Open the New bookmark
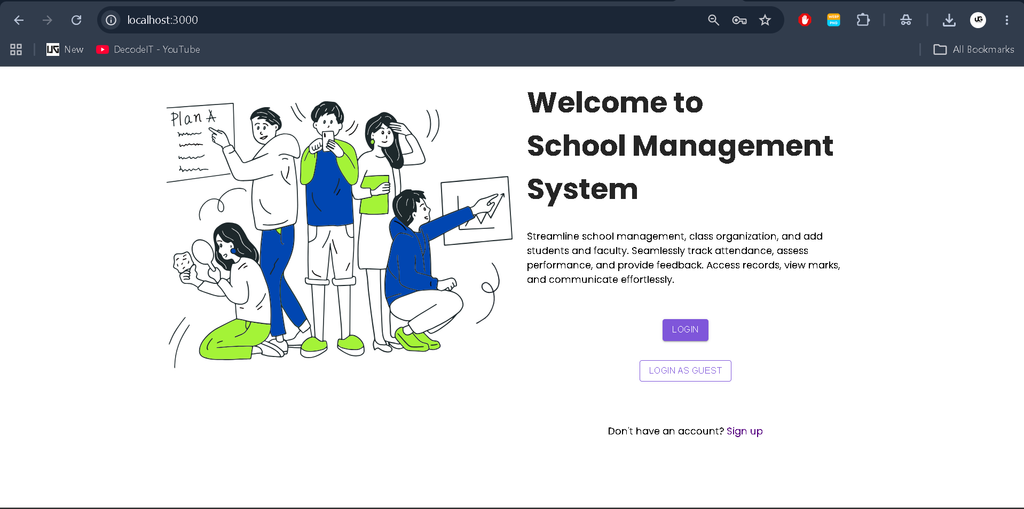1024x509 pixels. (x=65, y=49)
